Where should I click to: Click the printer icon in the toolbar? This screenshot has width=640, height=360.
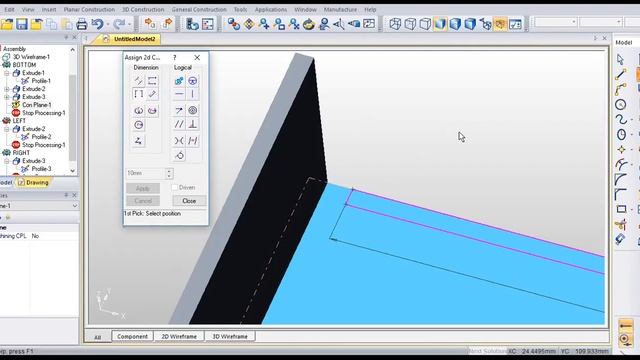[82, 24]
